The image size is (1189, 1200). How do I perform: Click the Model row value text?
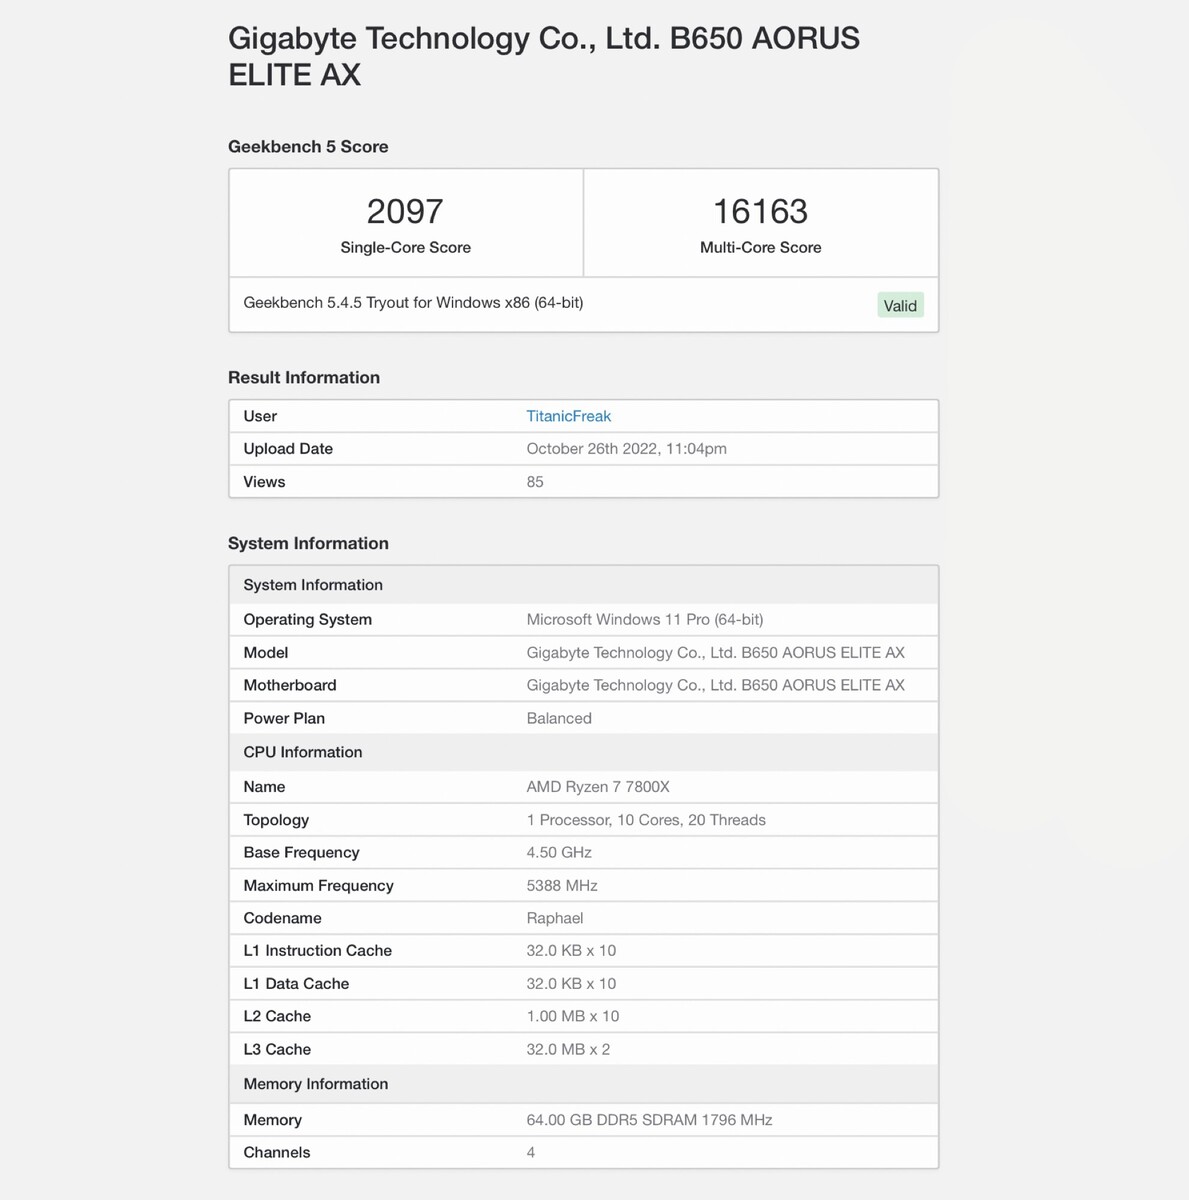point(715,653)
